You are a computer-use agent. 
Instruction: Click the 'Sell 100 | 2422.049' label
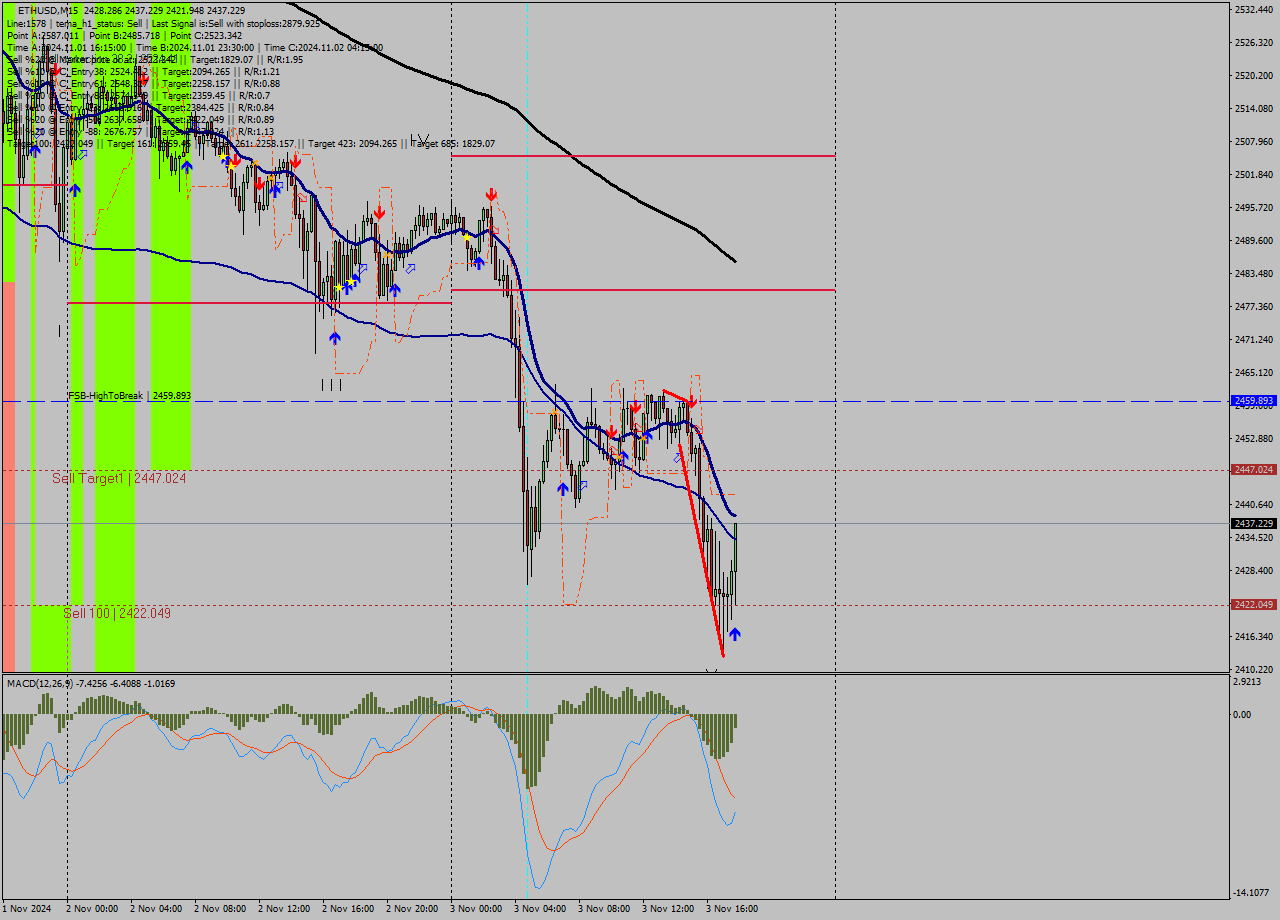pyautogui.click(x=117, y=613)
